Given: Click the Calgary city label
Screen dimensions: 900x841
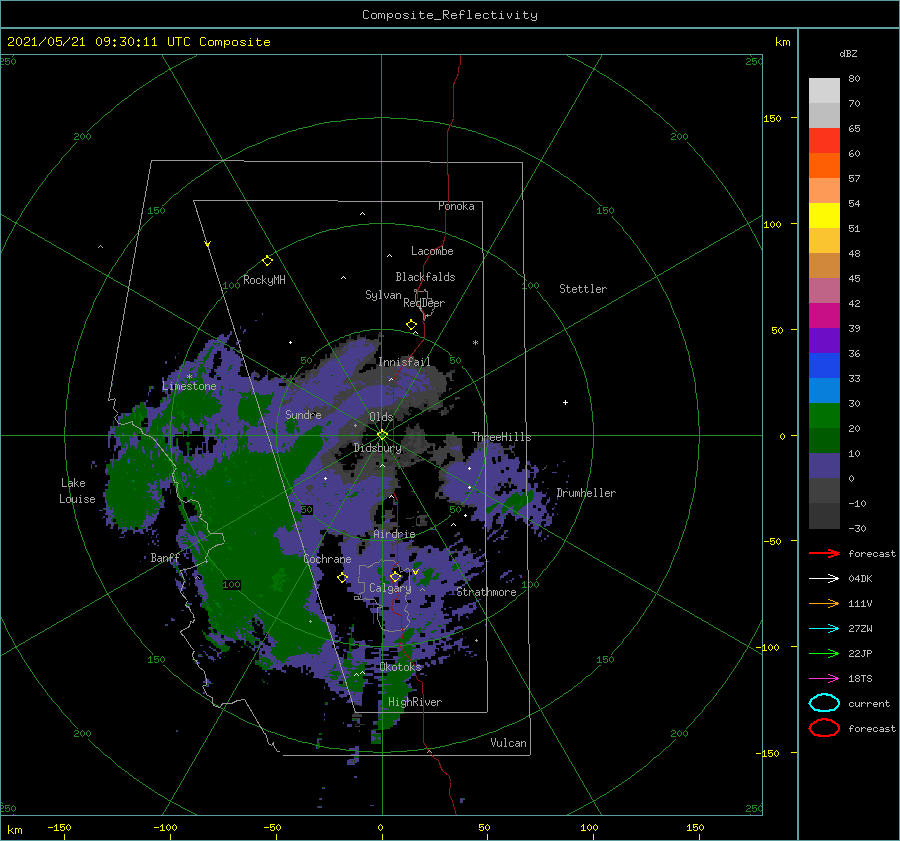Looking at the screenshot, I should (390, 588).
